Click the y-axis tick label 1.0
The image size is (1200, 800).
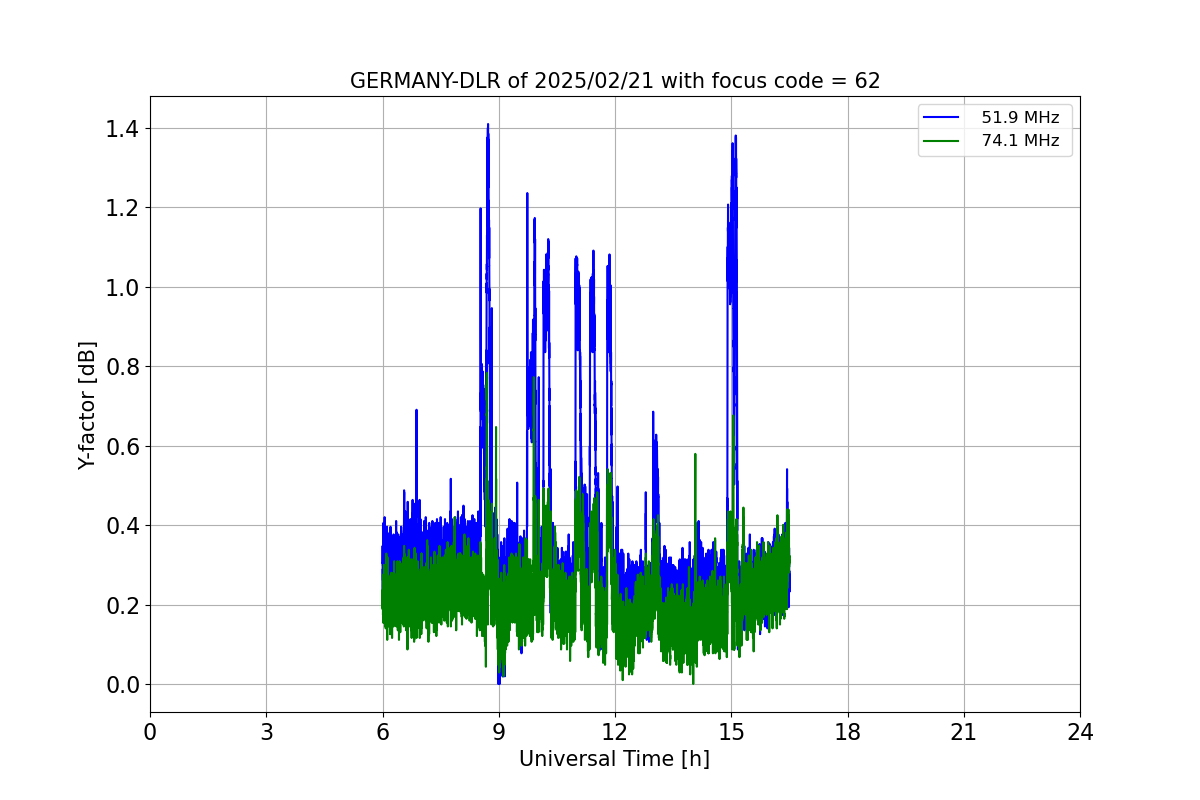click(122, 287)
